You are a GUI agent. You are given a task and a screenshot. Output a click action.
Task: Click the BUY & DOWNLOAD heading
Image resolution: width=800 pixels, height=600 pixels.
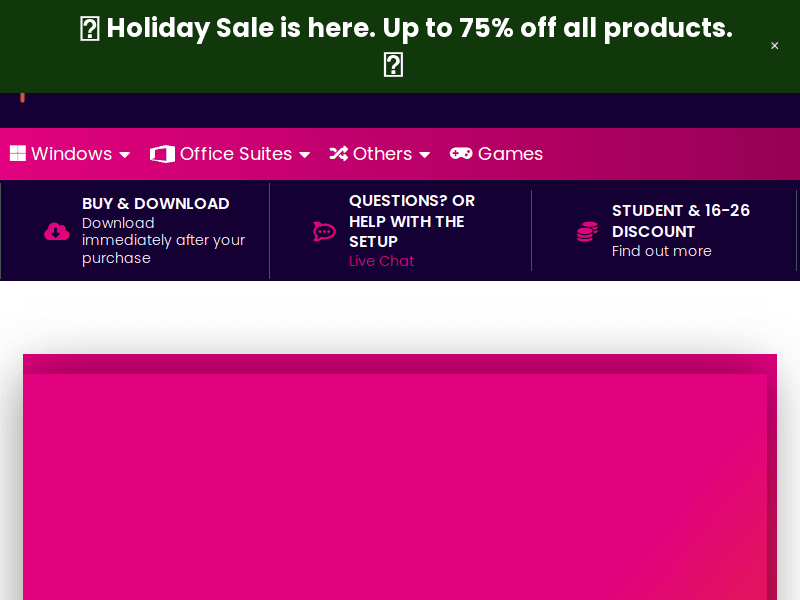155,203
